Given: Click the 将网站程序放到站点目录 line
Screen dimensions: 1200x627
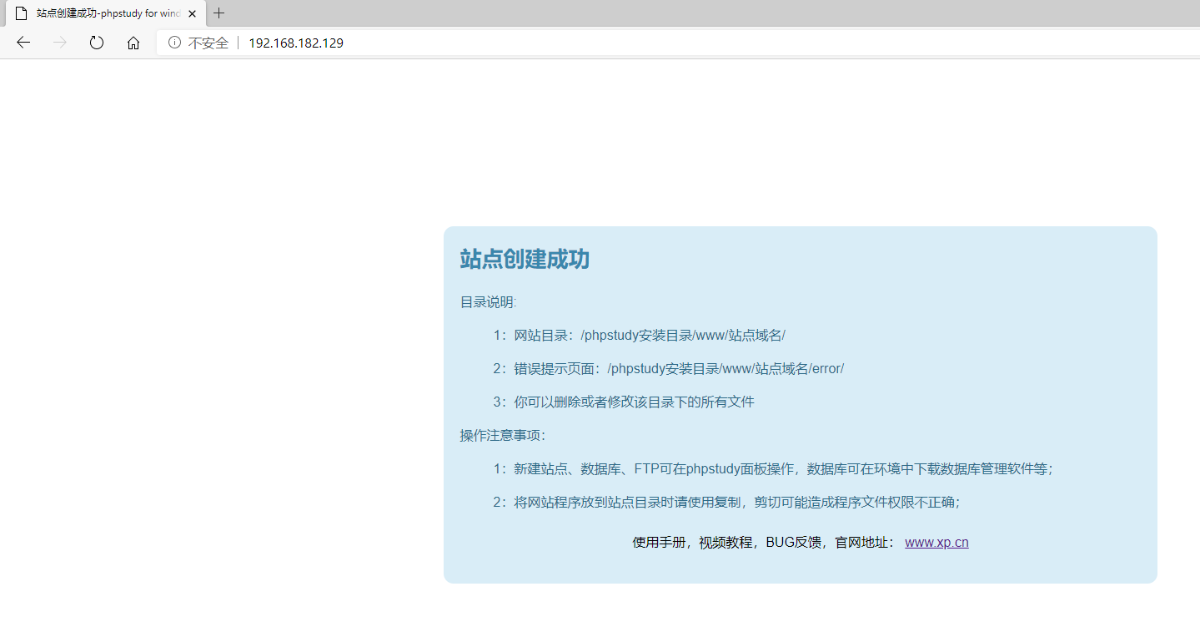Looking at the screenshot, I should click(x=726, y=502).
